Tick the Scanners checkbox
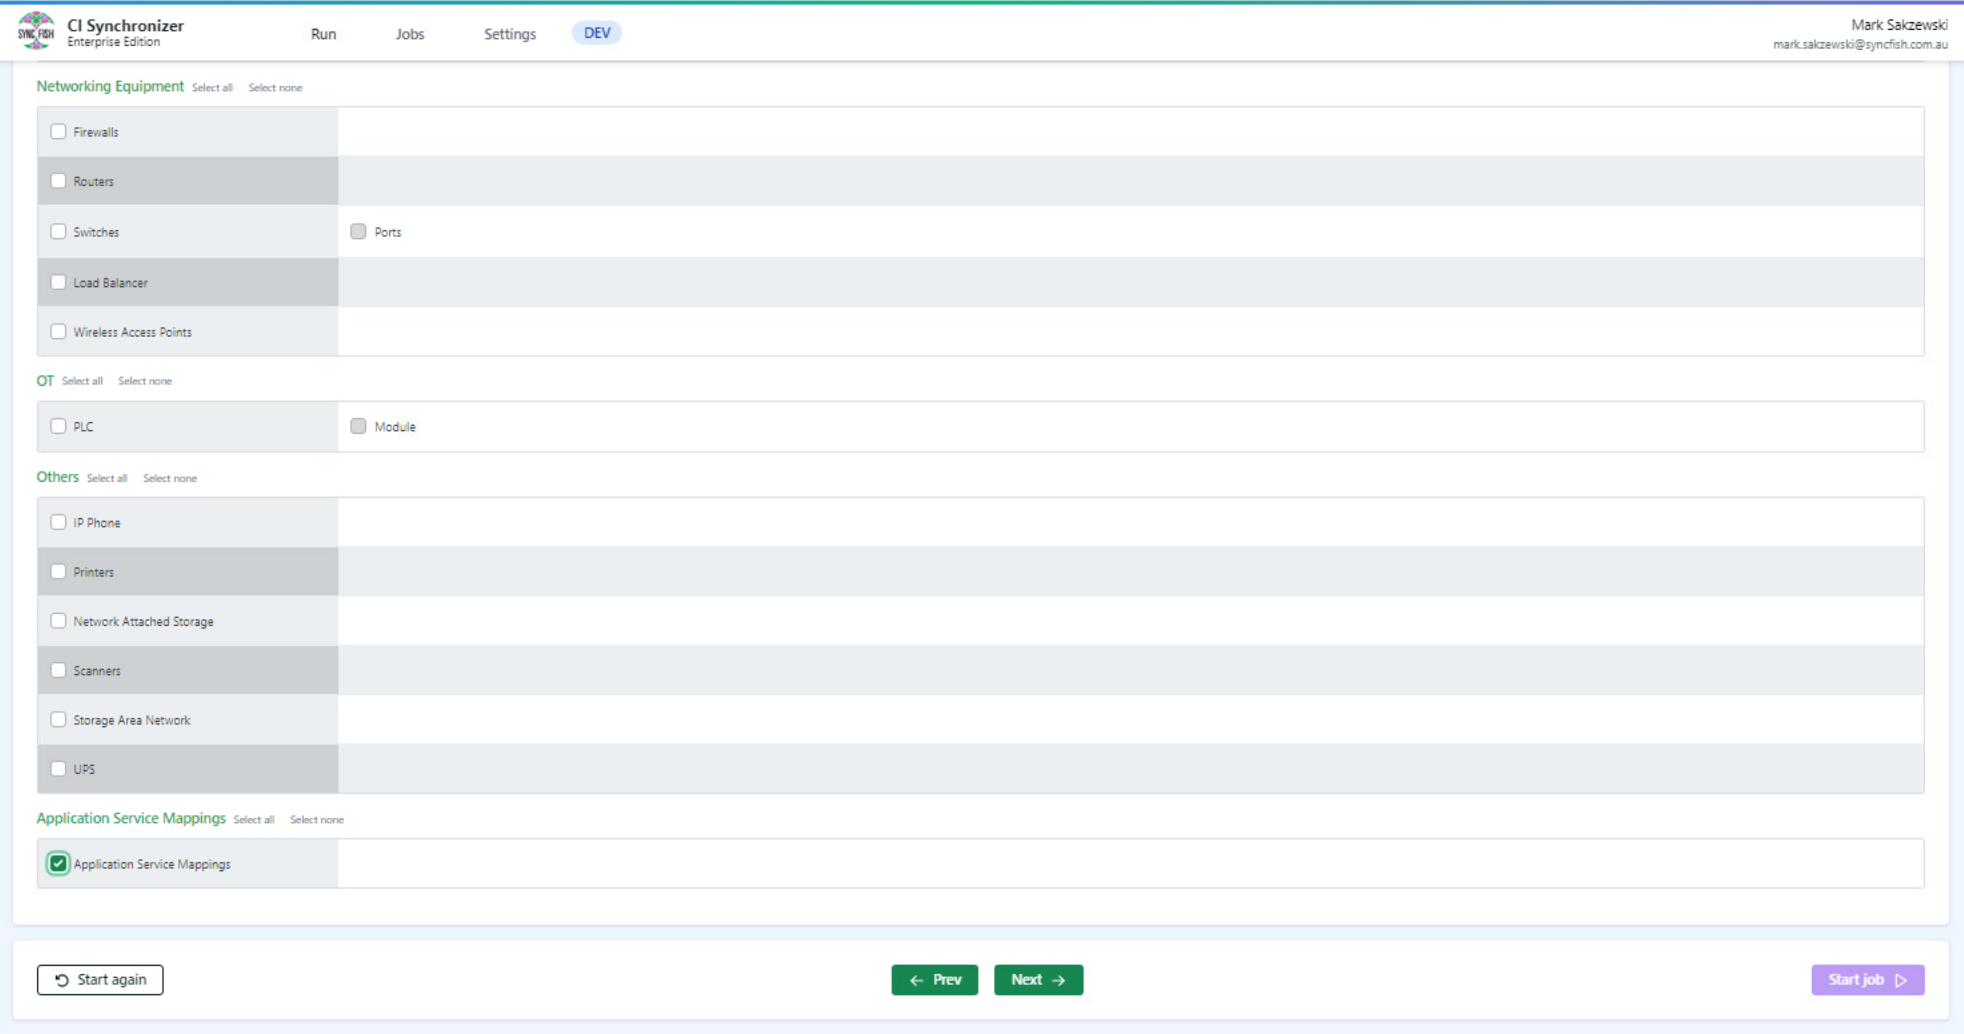 click(58, 670)
